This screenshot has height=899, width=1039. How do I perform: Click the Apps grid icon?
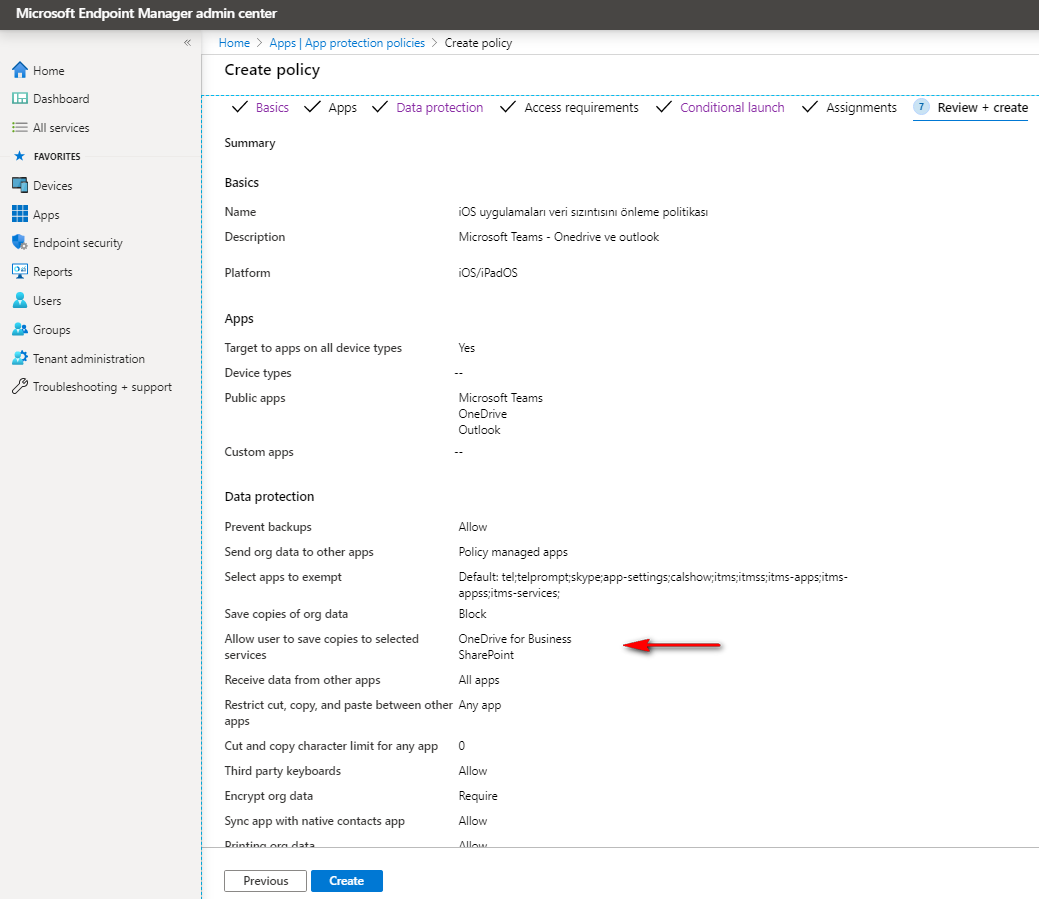[x=20, y=214]
